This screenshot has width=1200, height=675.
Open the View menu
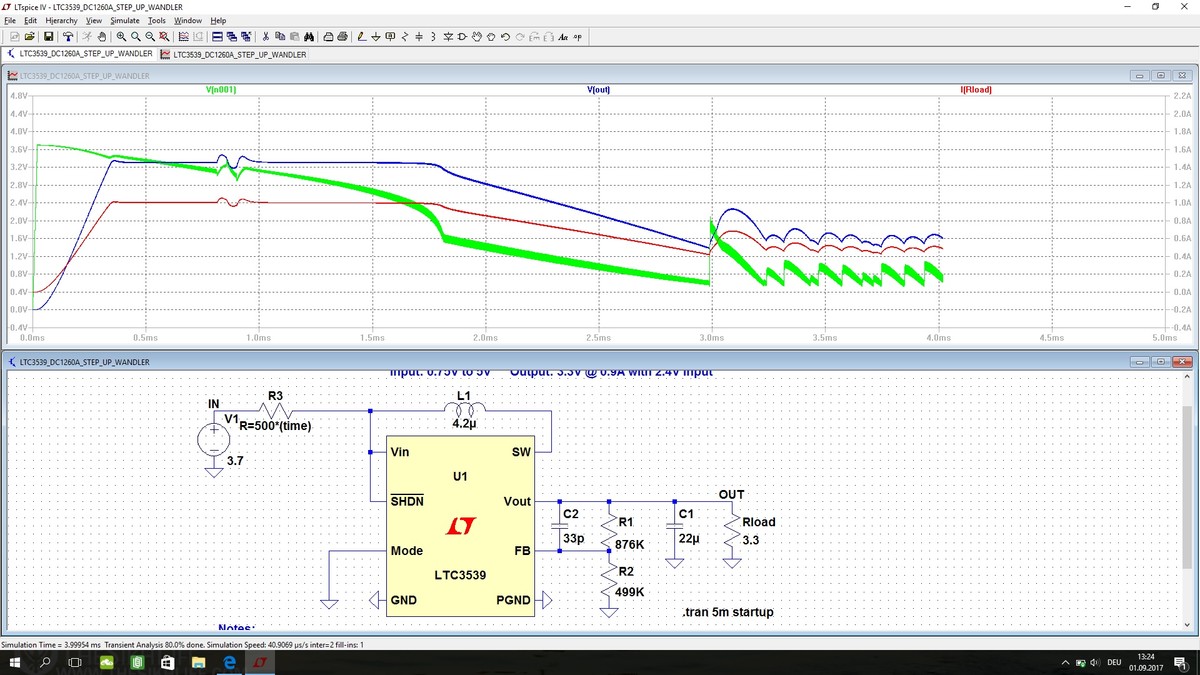click(94, 20)
